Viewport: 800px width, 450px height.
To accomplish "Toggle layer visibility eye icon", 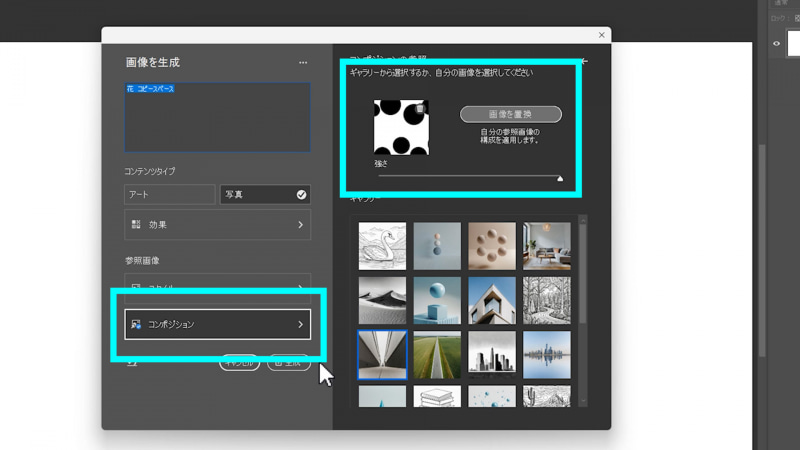I will click(x=777, y=43).
